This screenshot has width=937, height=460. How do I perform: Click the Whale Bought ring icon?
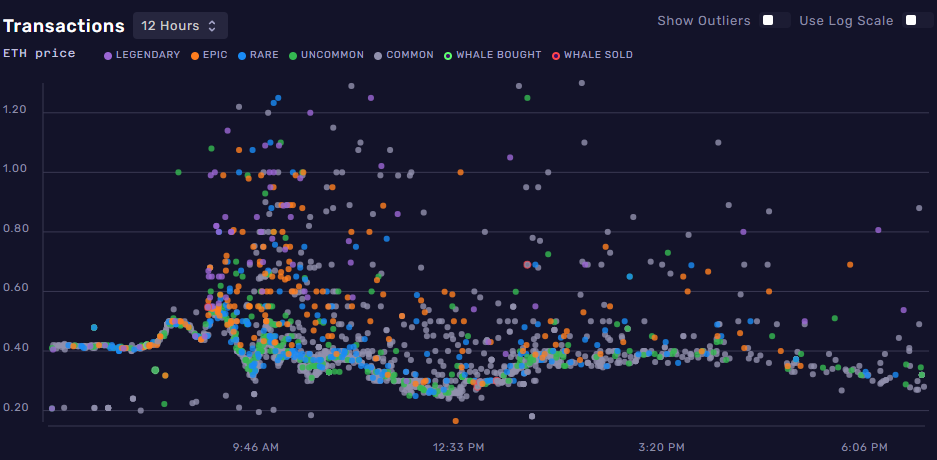tap(448, 55)
